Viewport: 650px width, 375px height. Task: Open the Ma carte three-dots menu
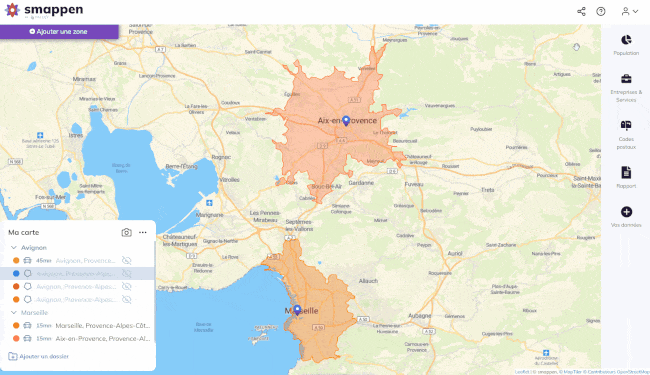pyautogui.click(x=143, y=232)
